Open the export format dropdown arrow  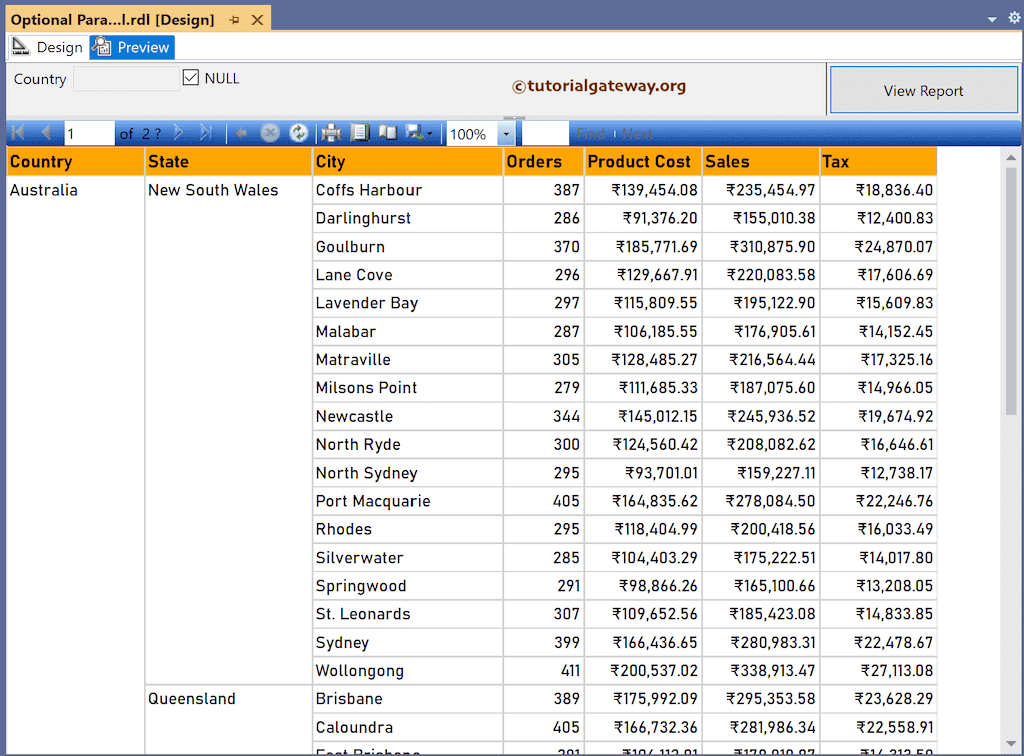(x=428, y=133)
